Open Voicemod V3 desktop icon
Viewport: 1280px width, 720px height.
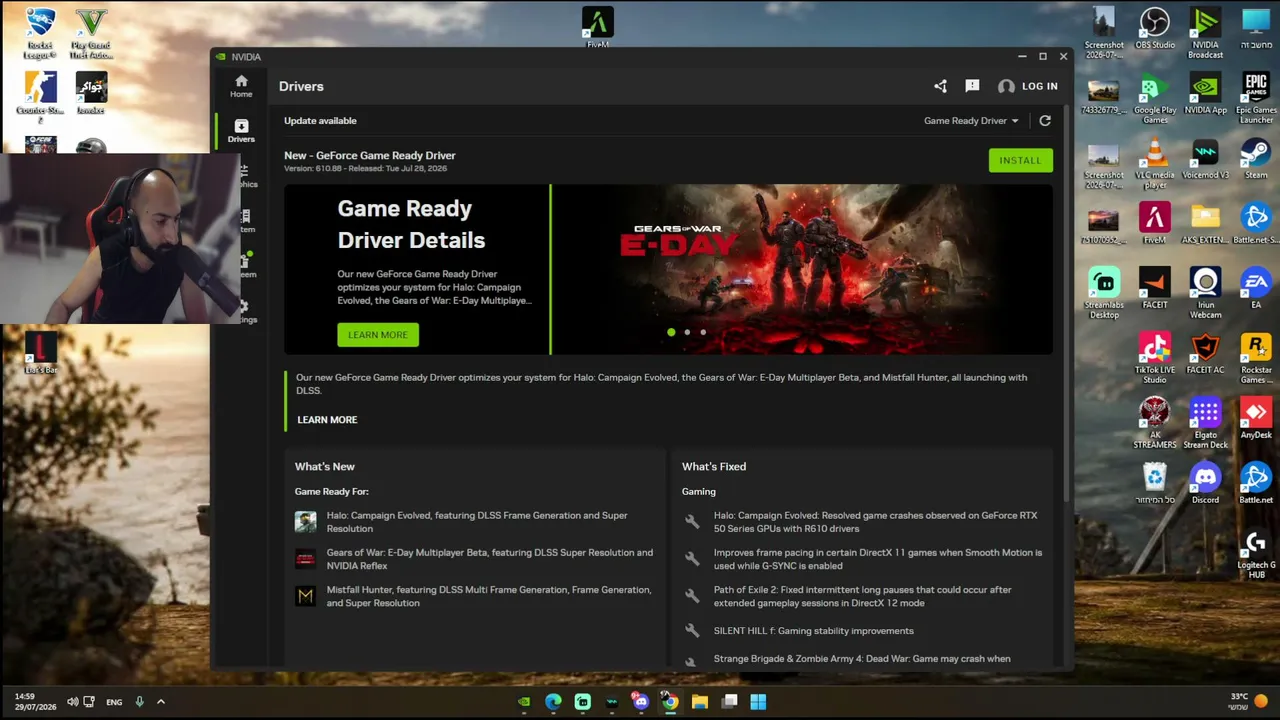coord(1205,159)
